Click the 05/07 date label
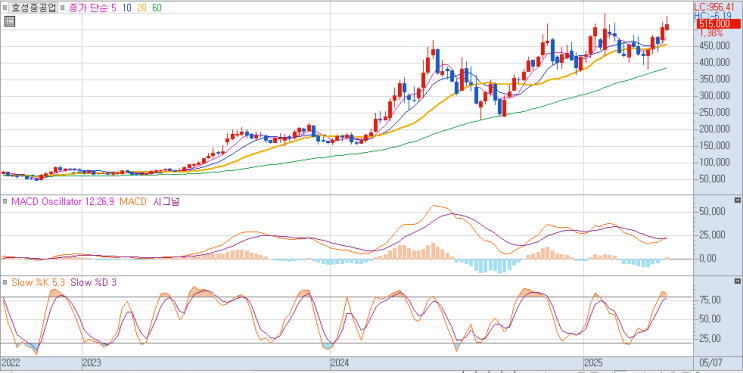The image size is (743, 373). coord(711,363)
